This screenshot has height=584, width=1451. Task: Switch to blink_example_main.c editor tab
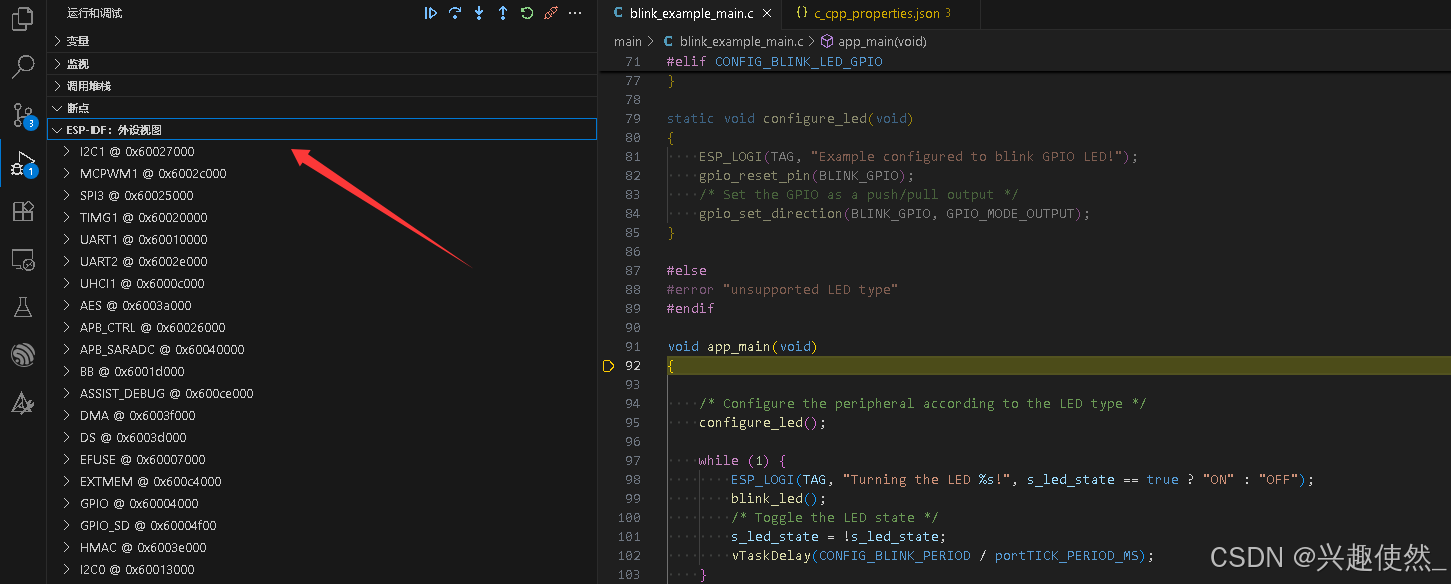click(x=690, y=13)
